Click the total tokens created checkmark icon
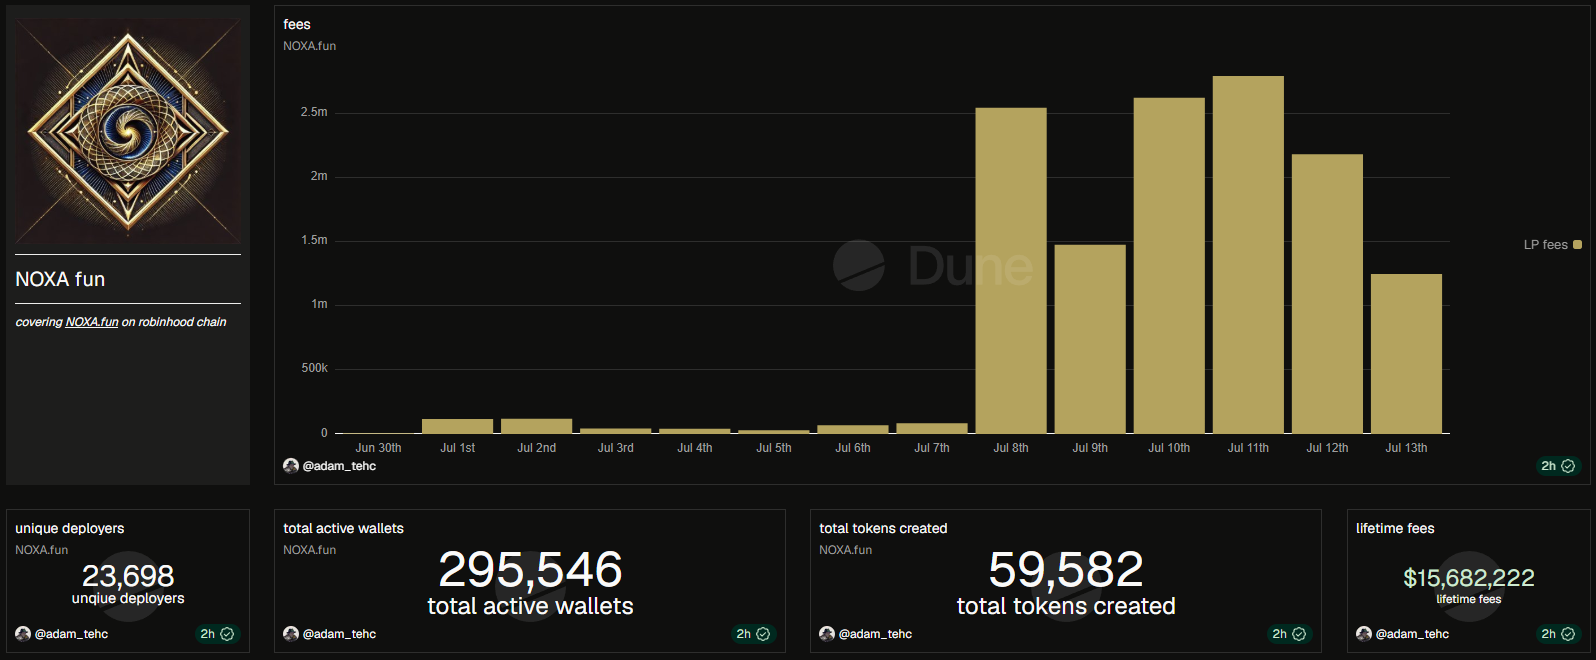The image size is (1596, 660). [1299, 634]
